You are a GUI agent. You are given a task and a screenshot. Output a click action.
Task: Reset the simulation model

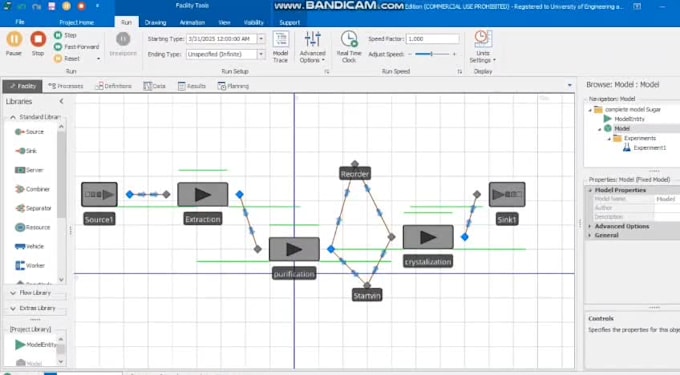67,59
